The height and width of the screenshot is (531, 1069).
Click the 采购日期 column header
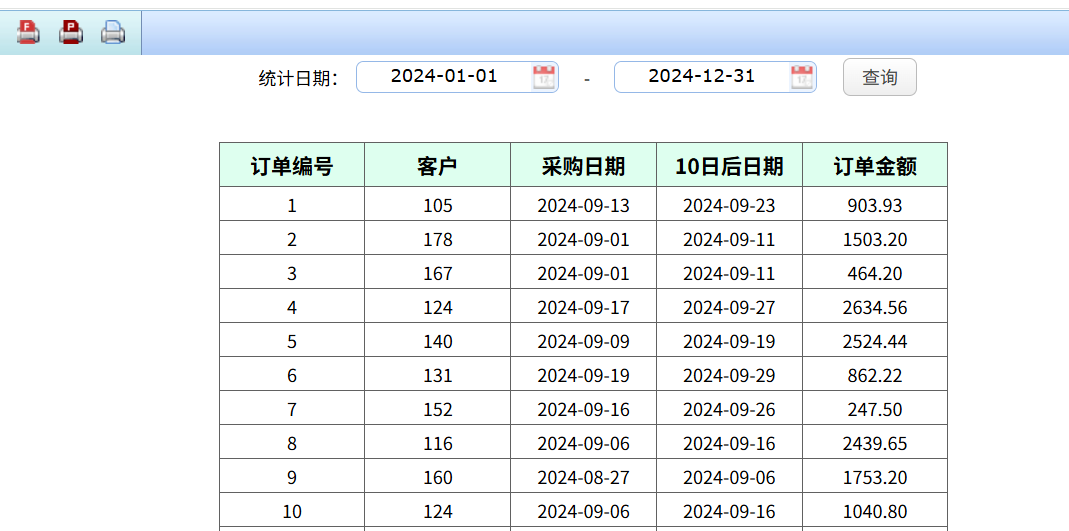tap(584, 165)
